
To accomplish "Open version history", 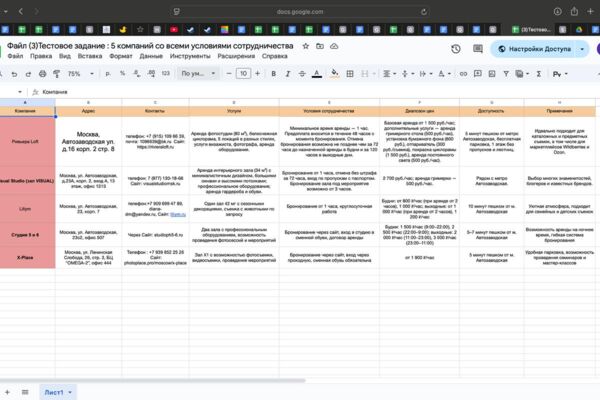I will [455, 49].
